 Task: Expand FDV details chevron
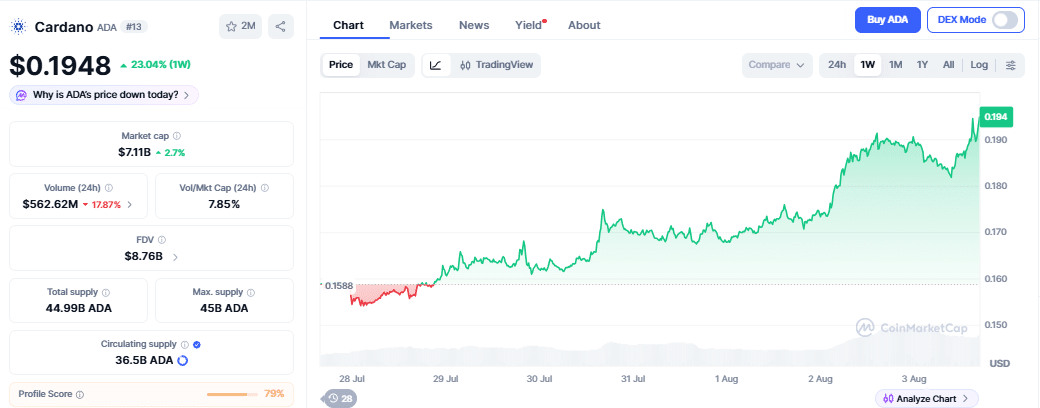click(175, 257)
